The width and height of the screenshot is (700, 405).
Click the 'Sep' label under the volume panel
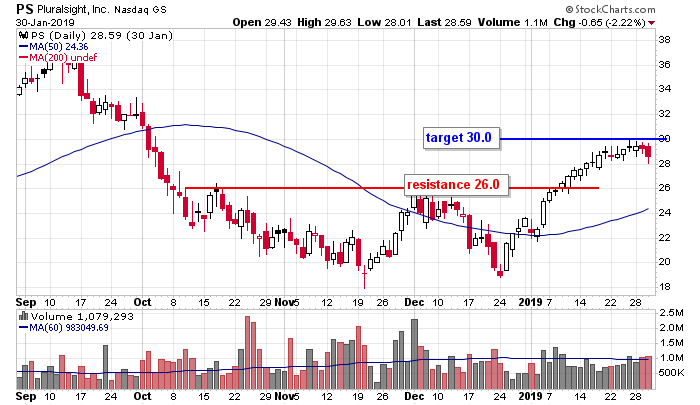tap(26, 396)
